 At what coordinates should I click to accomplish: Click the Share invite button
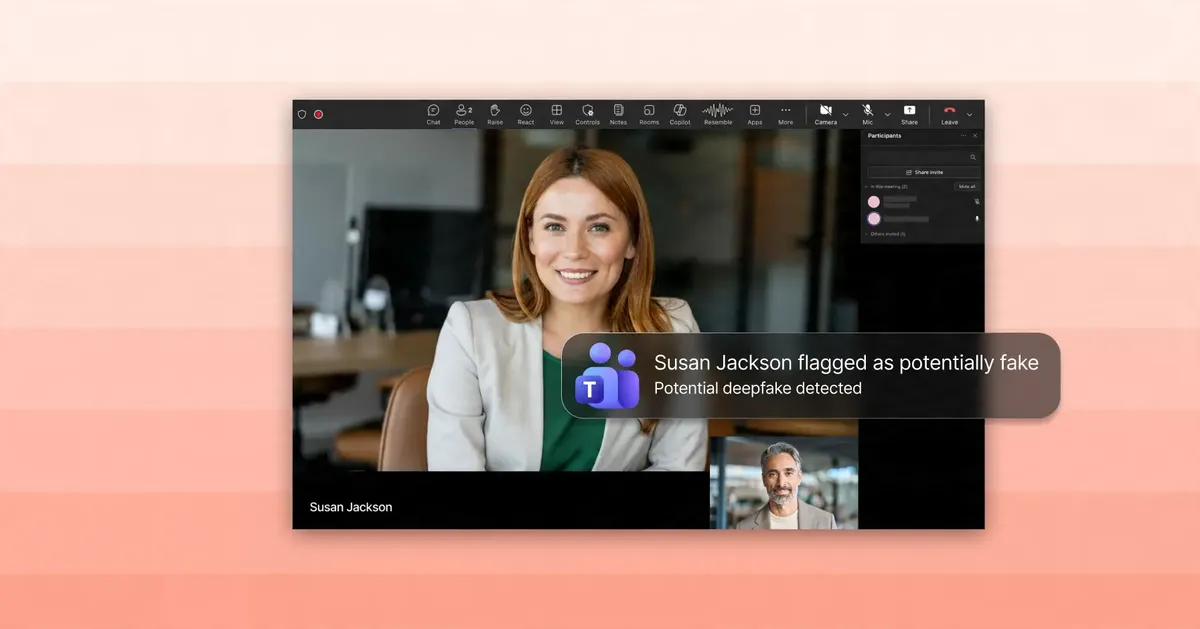924,172
